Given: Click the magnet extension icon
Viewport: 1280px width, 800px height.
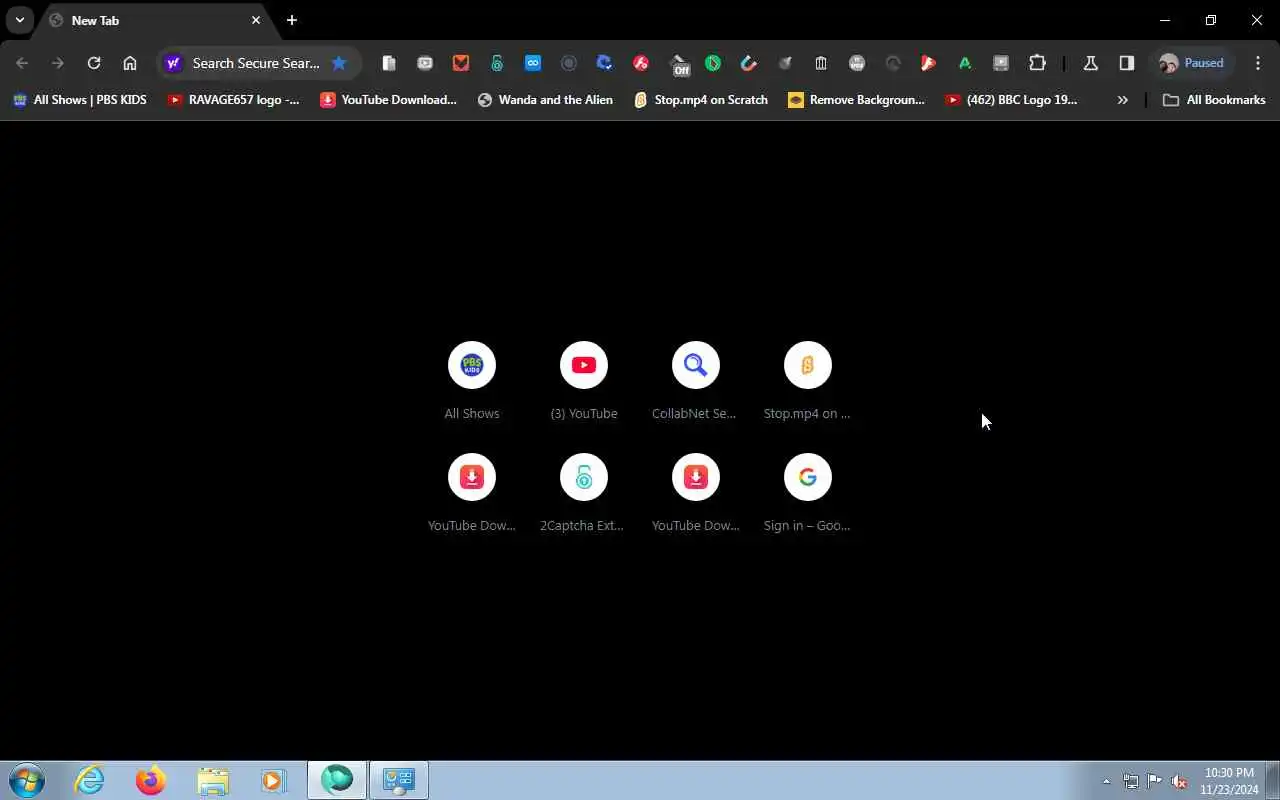Looking at the screenshot, I should (x=749, y=63).
